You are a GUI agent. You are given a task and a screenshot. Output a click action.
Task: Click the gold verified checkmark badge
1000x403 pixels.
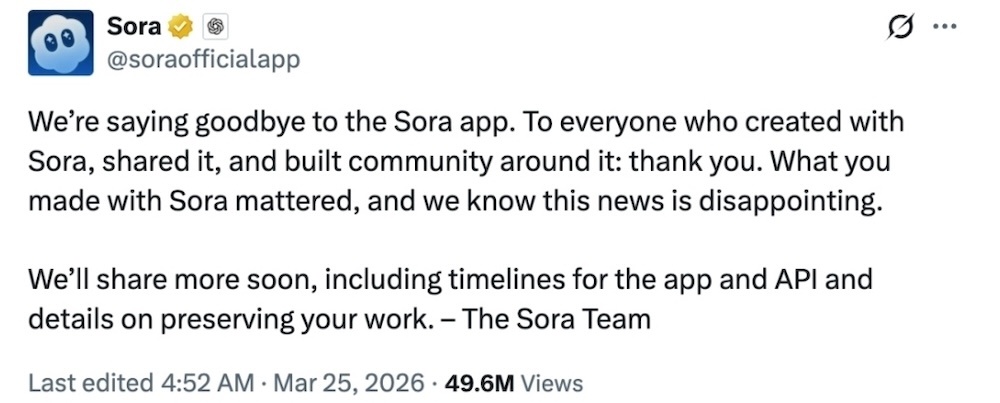(181, 27)
